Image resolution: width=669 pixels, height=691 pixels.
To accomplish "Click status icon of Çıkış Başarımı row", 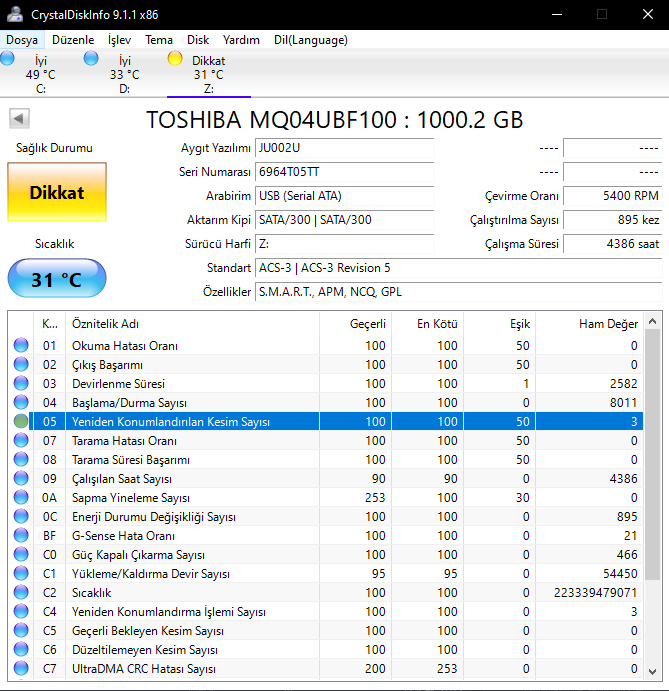I will coord(21,364).
